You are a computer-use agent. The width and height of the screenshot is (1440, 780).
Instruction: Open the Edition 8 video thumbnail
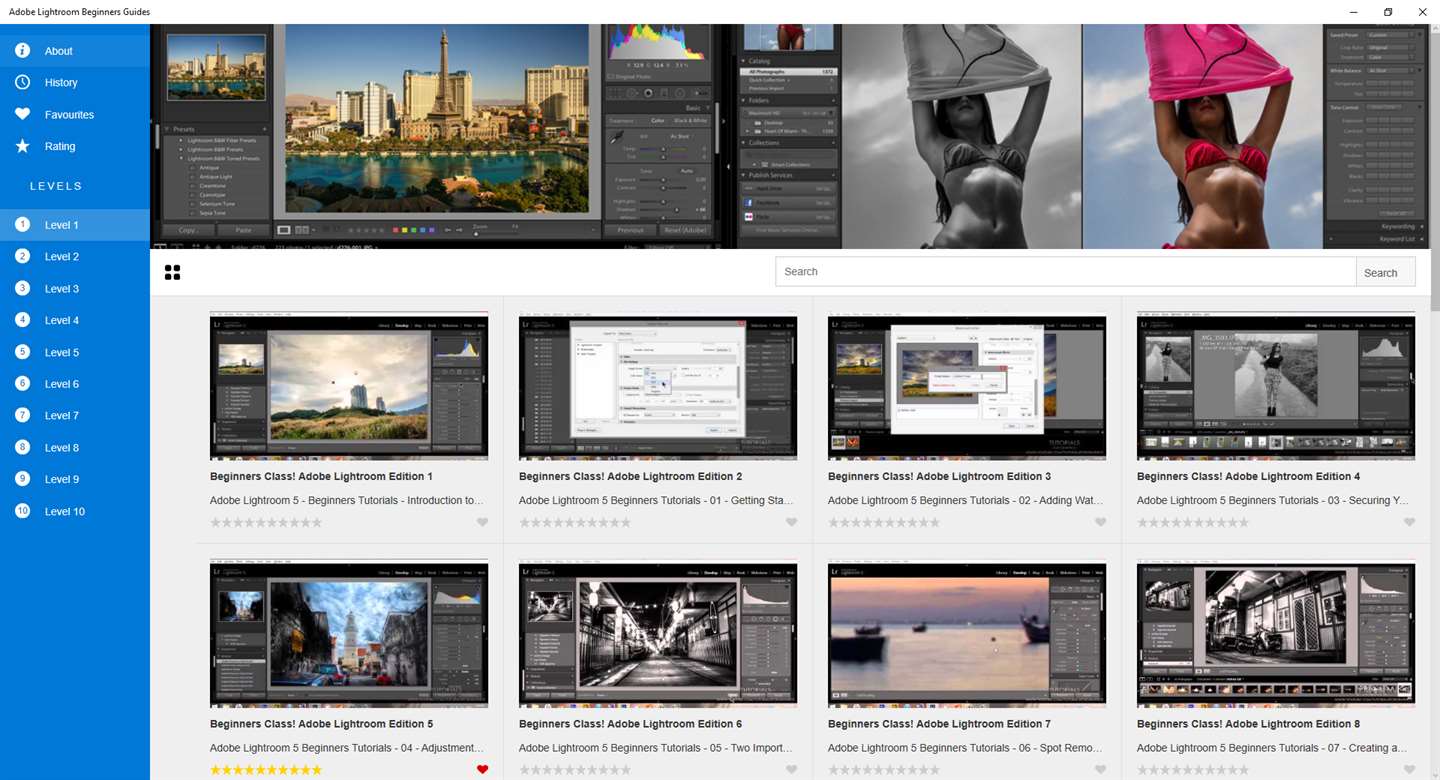1276,634
